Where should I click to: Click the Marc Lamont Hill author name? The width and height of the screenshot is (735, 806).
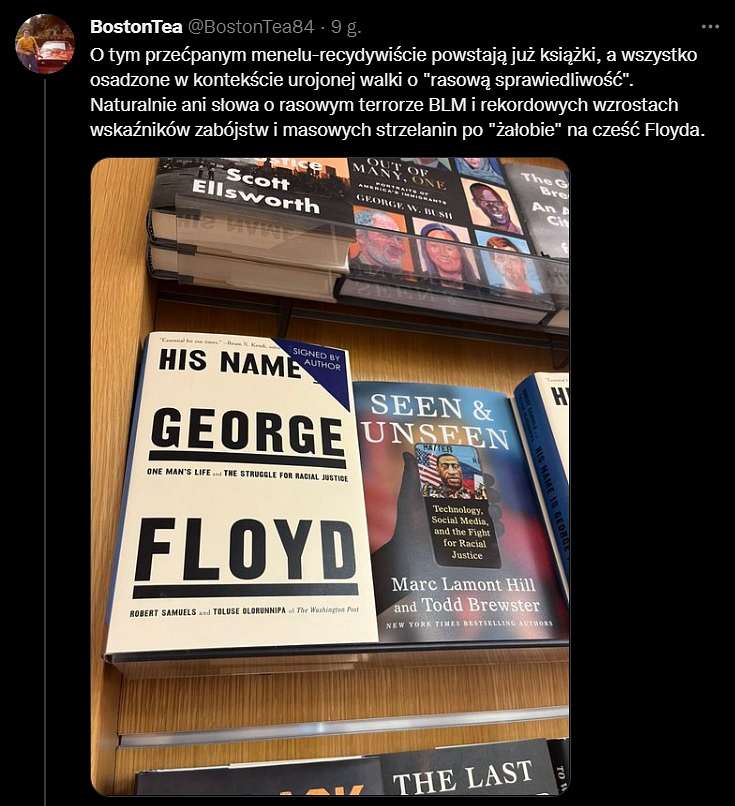[463, 584]
